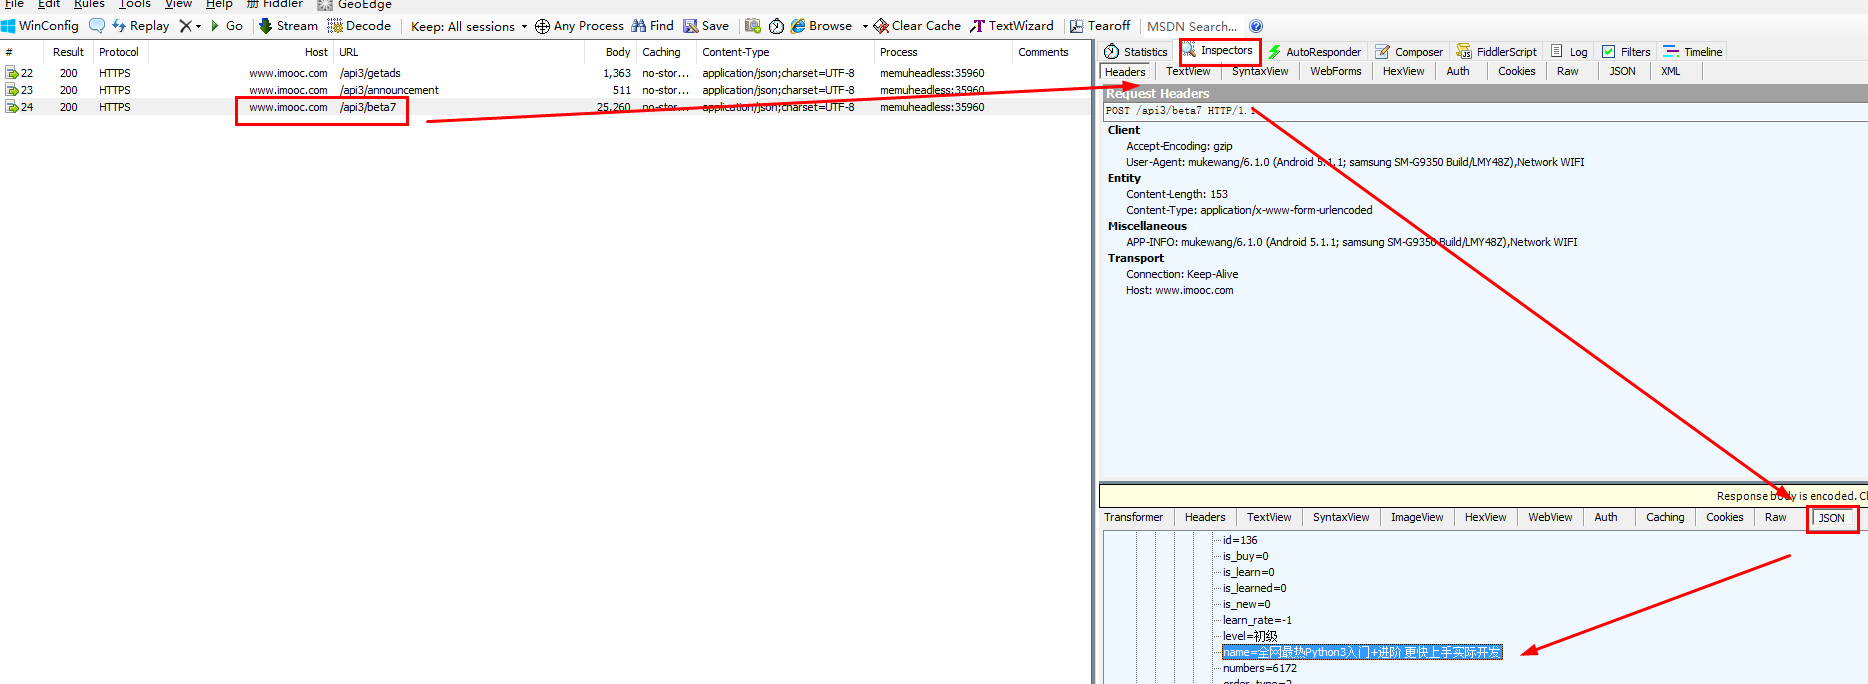Switch to the Filters tab

1626,52
